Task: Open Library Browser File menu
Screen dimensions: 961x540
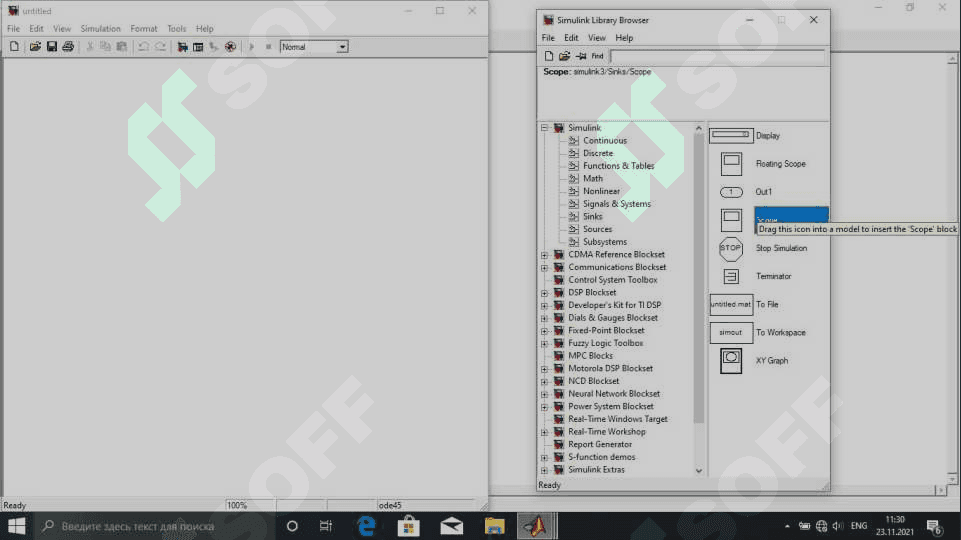Action: click(548, 37)
